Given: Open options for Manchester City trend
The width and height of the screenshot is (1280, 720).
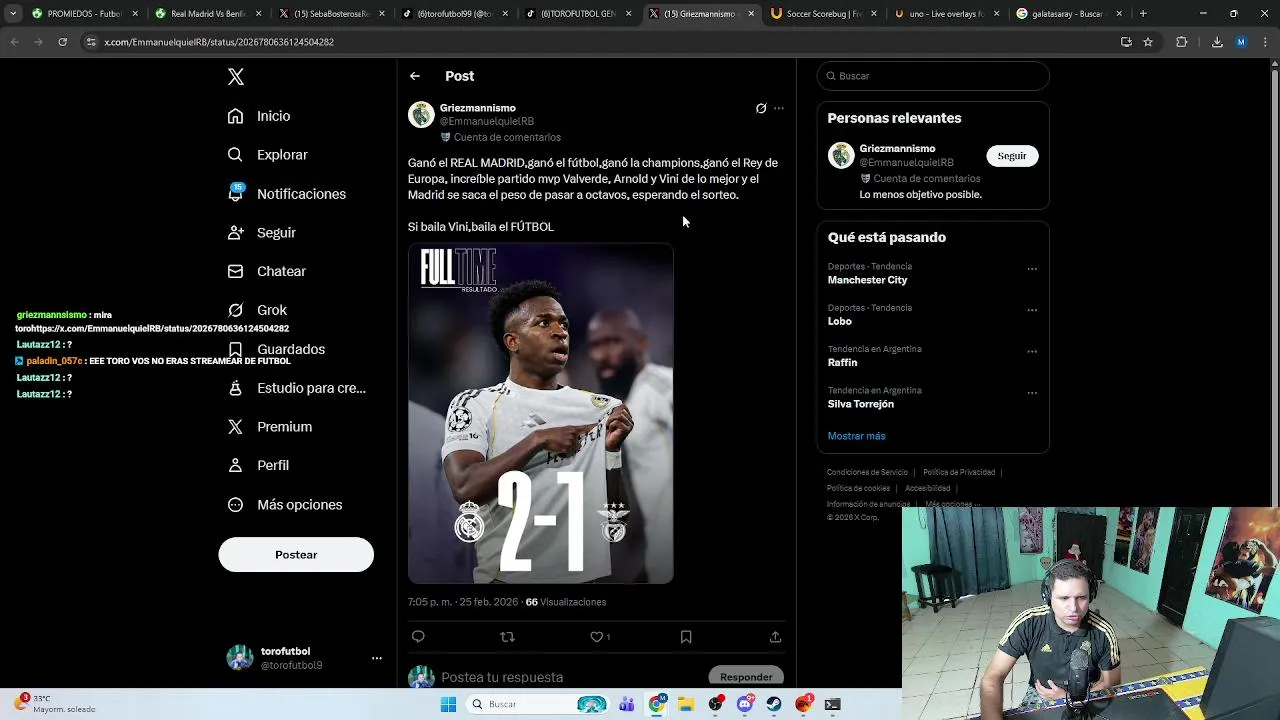Looking at the screenshot, I should coord(1032,269).
